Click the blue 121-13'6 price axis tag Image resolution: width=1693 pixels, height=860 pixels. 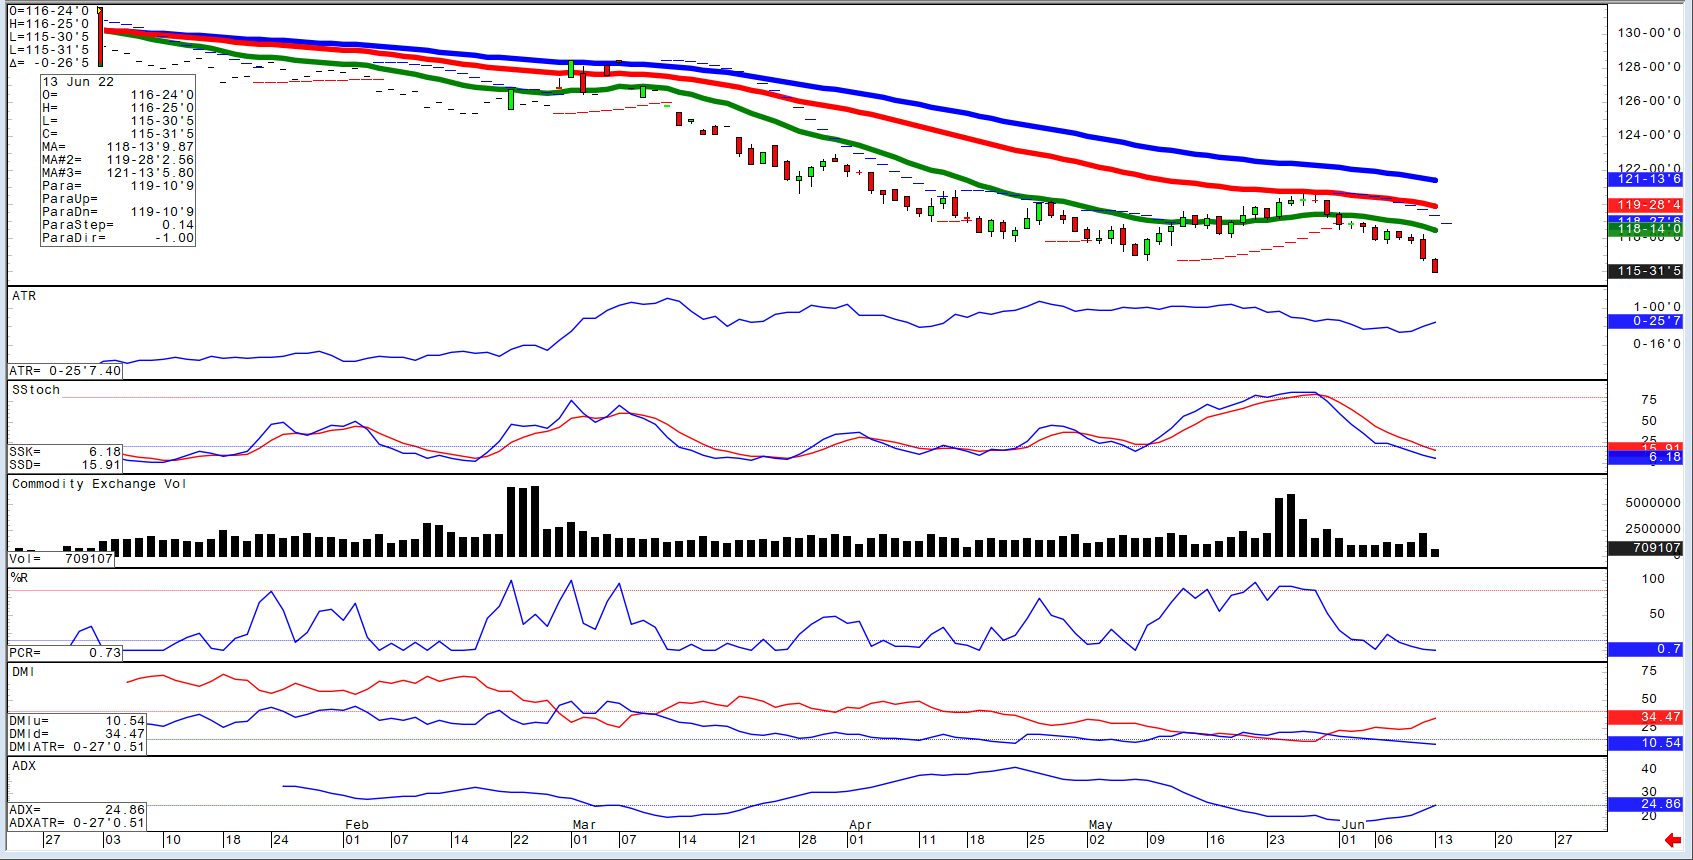1645,179
